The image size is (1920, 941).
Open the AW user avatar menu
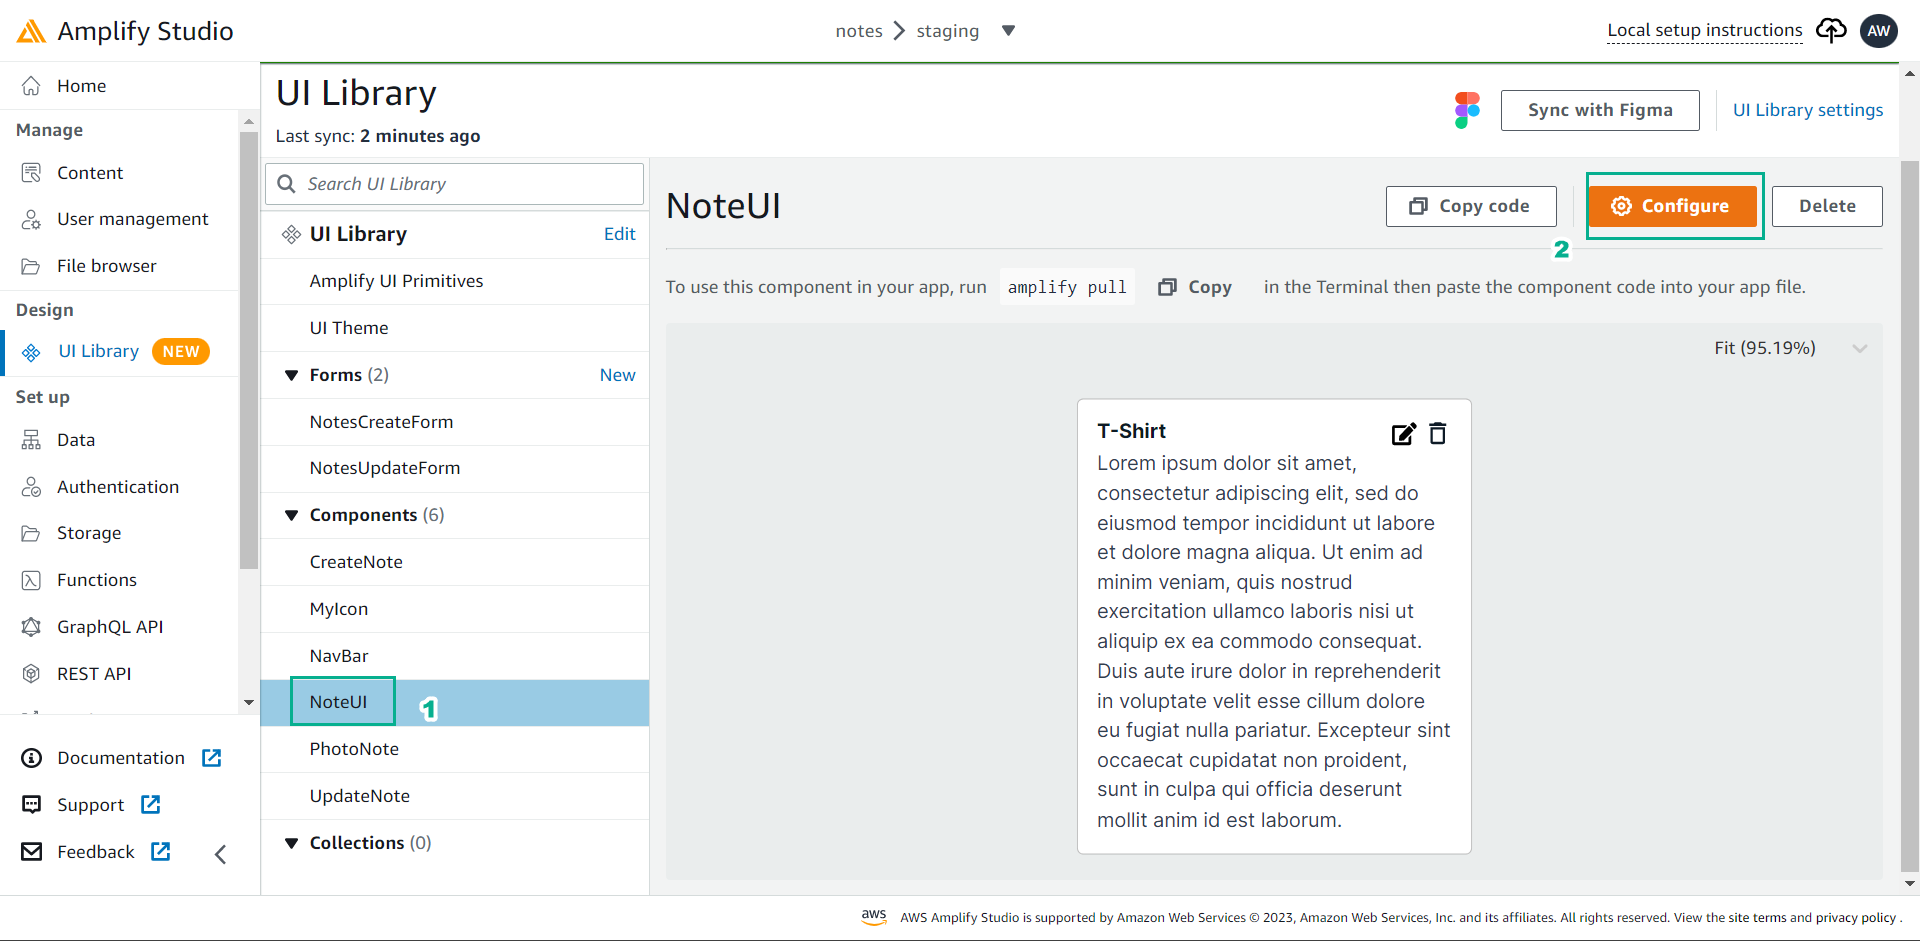[x=1879, y=31]
